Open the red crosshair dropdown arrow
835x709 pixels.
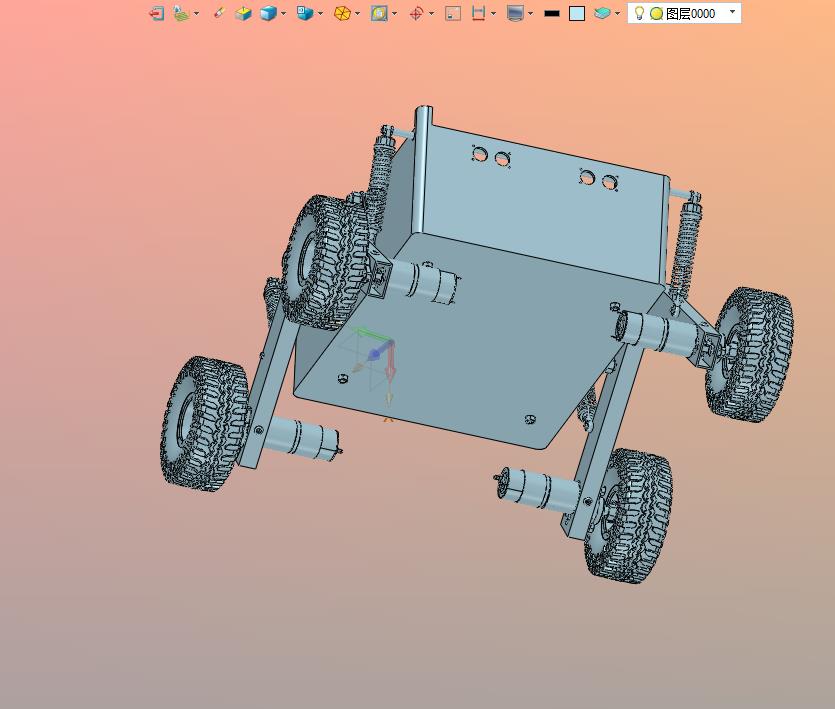pyautogui.click(x=431, y=13)
